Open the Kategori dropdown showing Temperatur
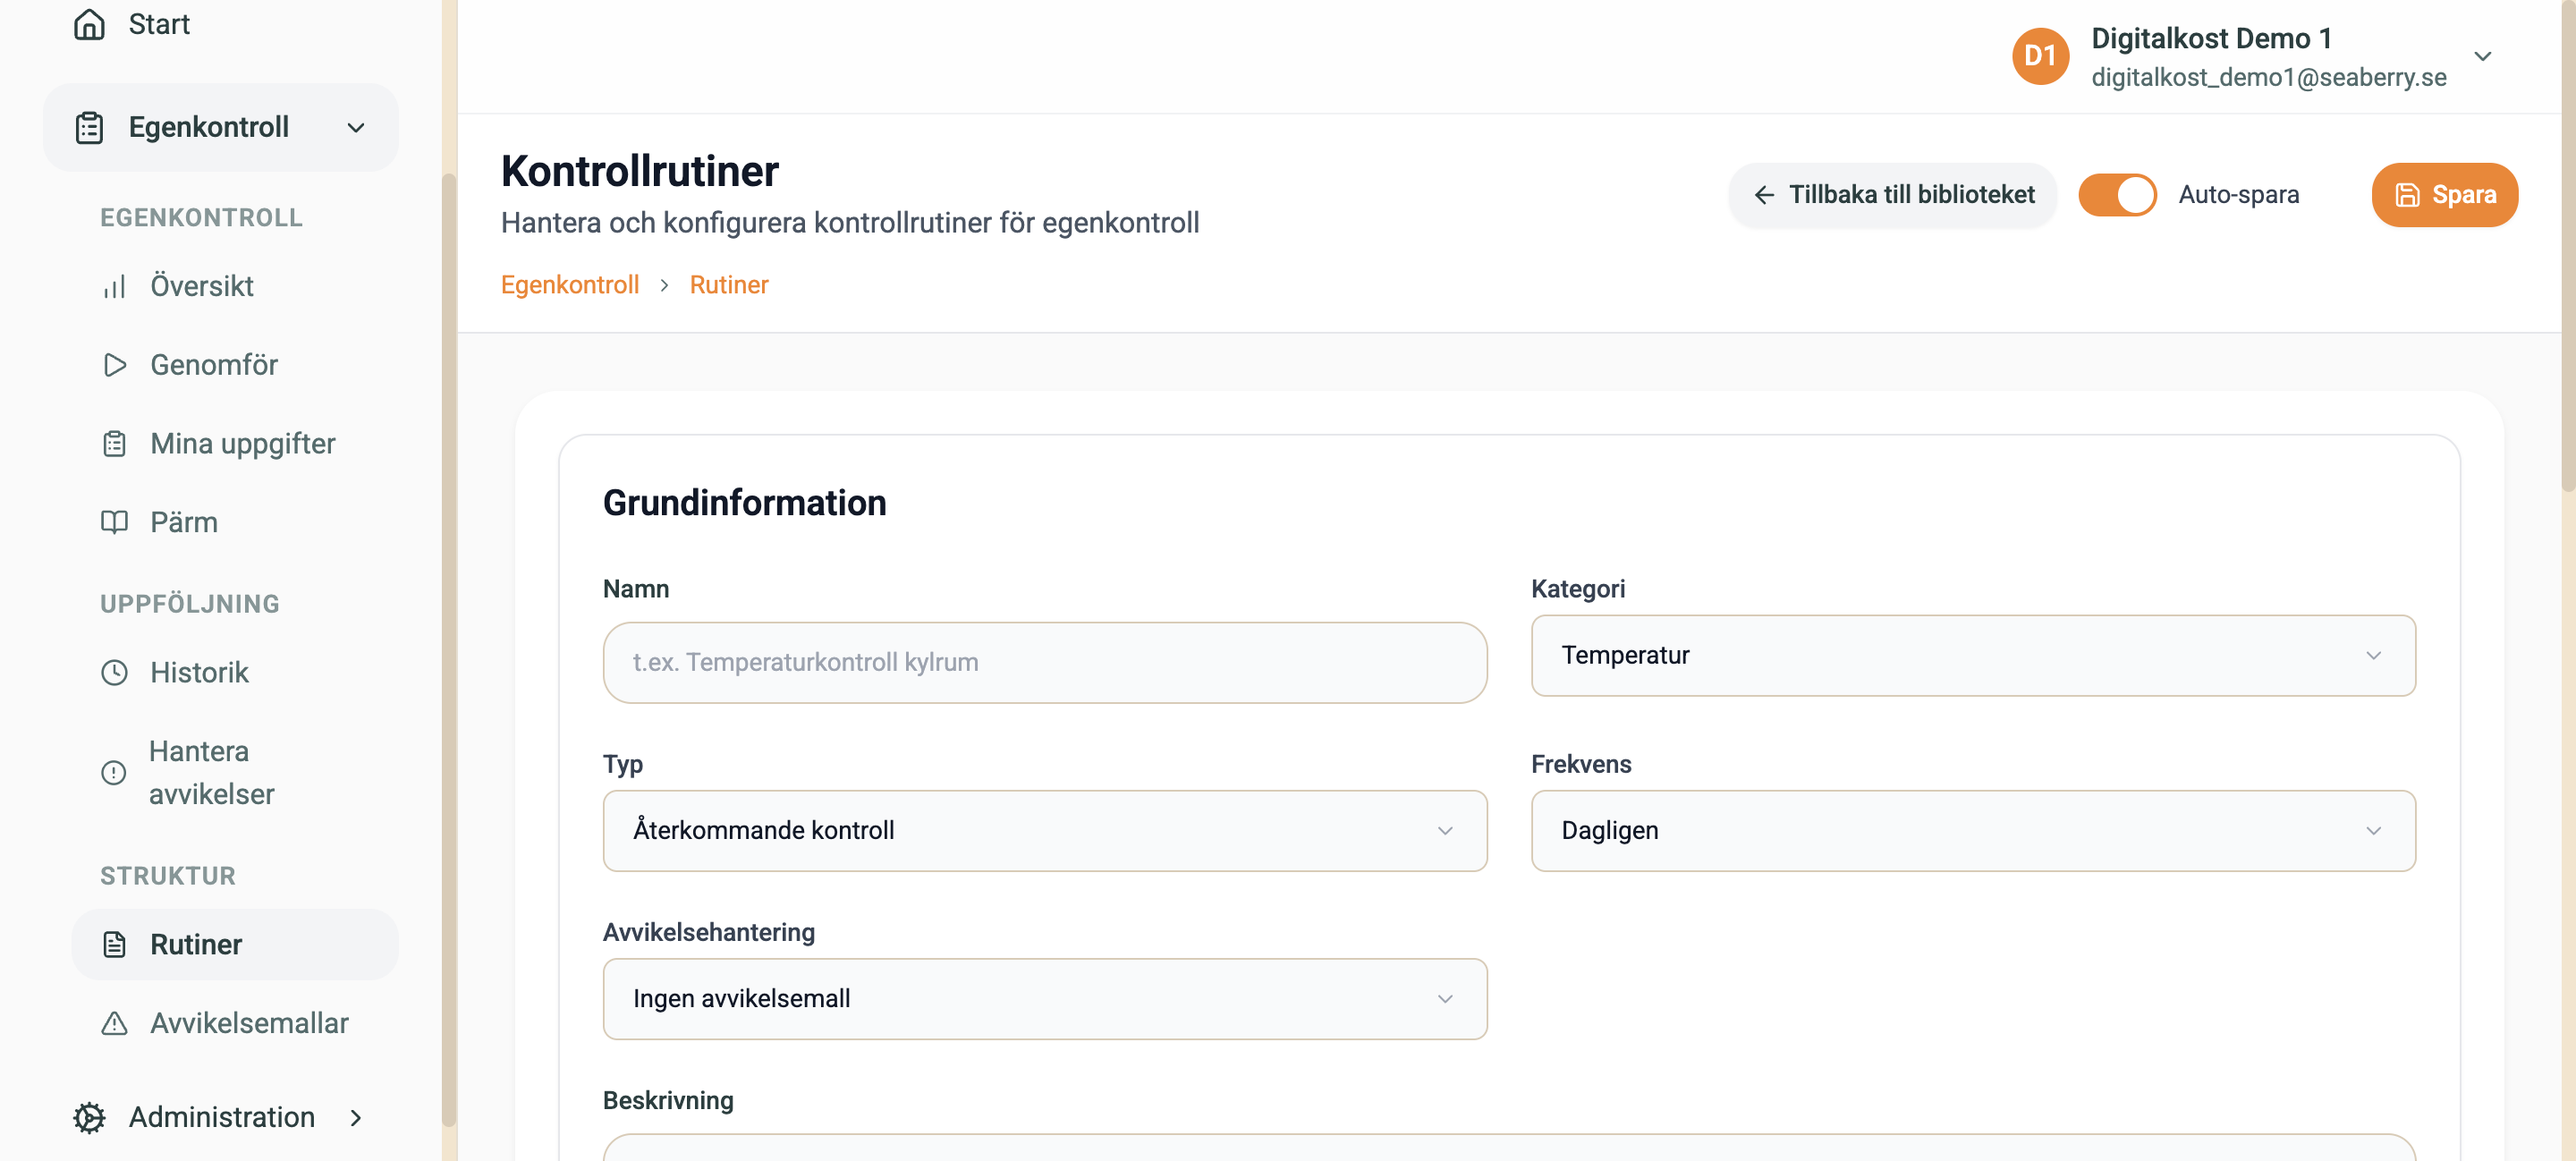 click(1972, 655)
